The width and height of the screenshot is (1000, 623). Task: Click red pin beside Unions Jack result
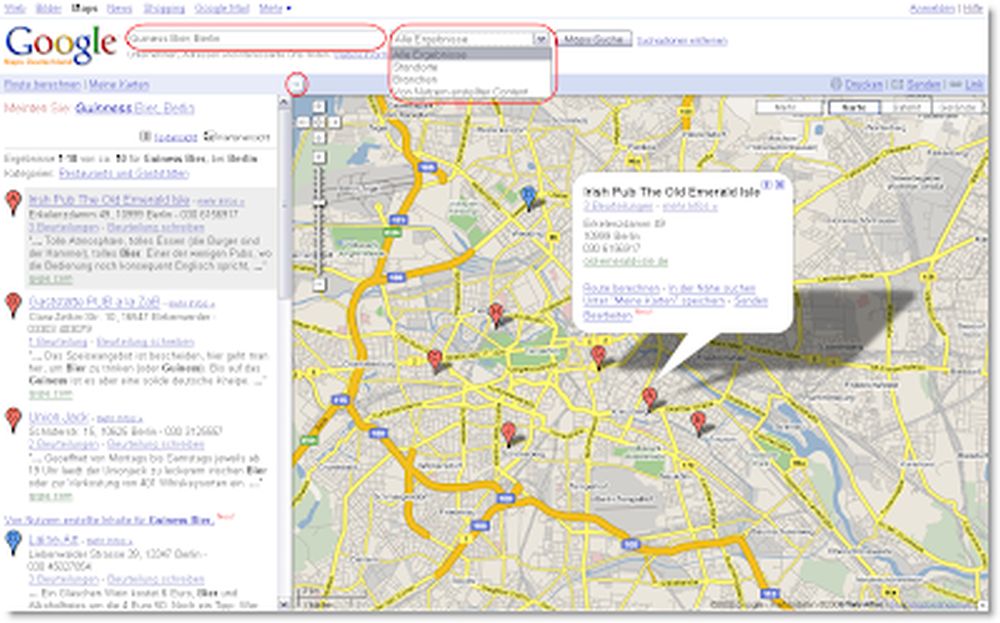click(13, 419)
